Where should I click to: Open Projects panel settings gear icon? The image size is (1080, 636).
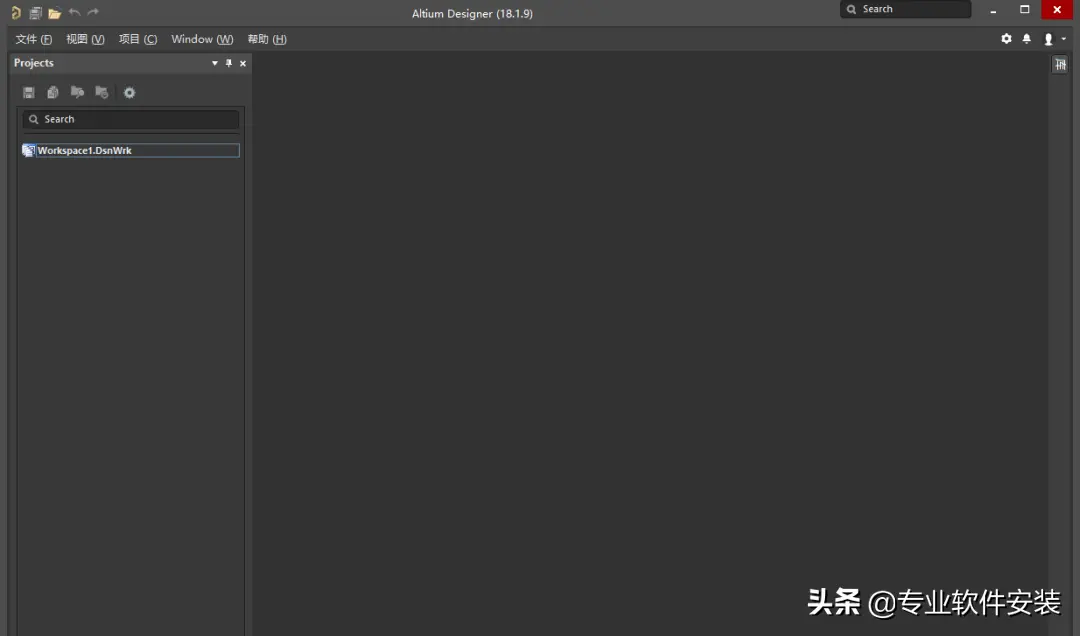click(129, 92)
